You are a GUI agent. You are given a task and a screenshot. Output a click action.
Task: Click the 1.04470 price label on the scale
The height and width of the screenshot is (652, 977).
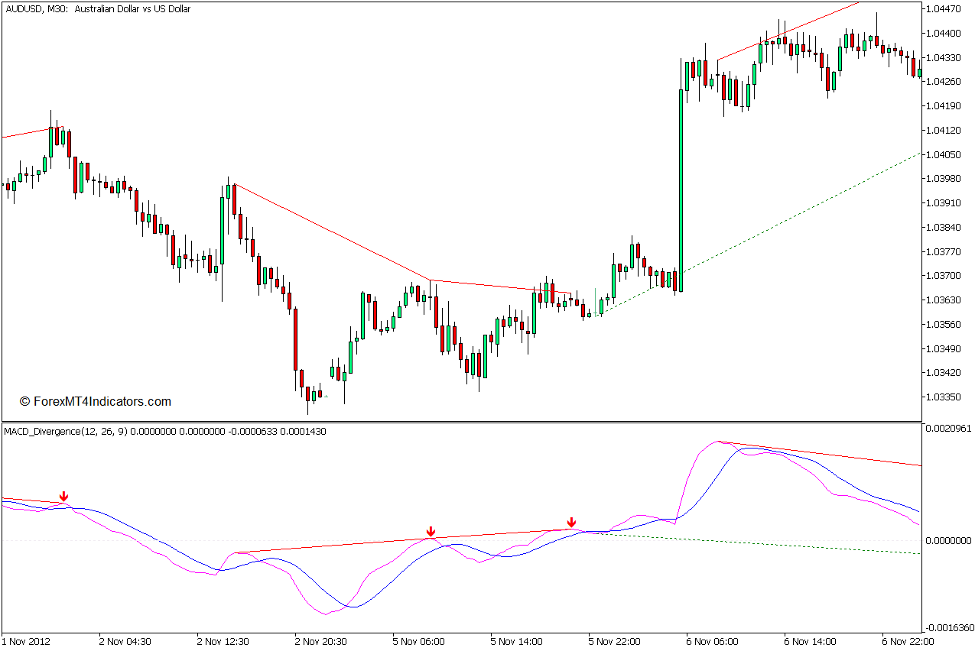946,8
